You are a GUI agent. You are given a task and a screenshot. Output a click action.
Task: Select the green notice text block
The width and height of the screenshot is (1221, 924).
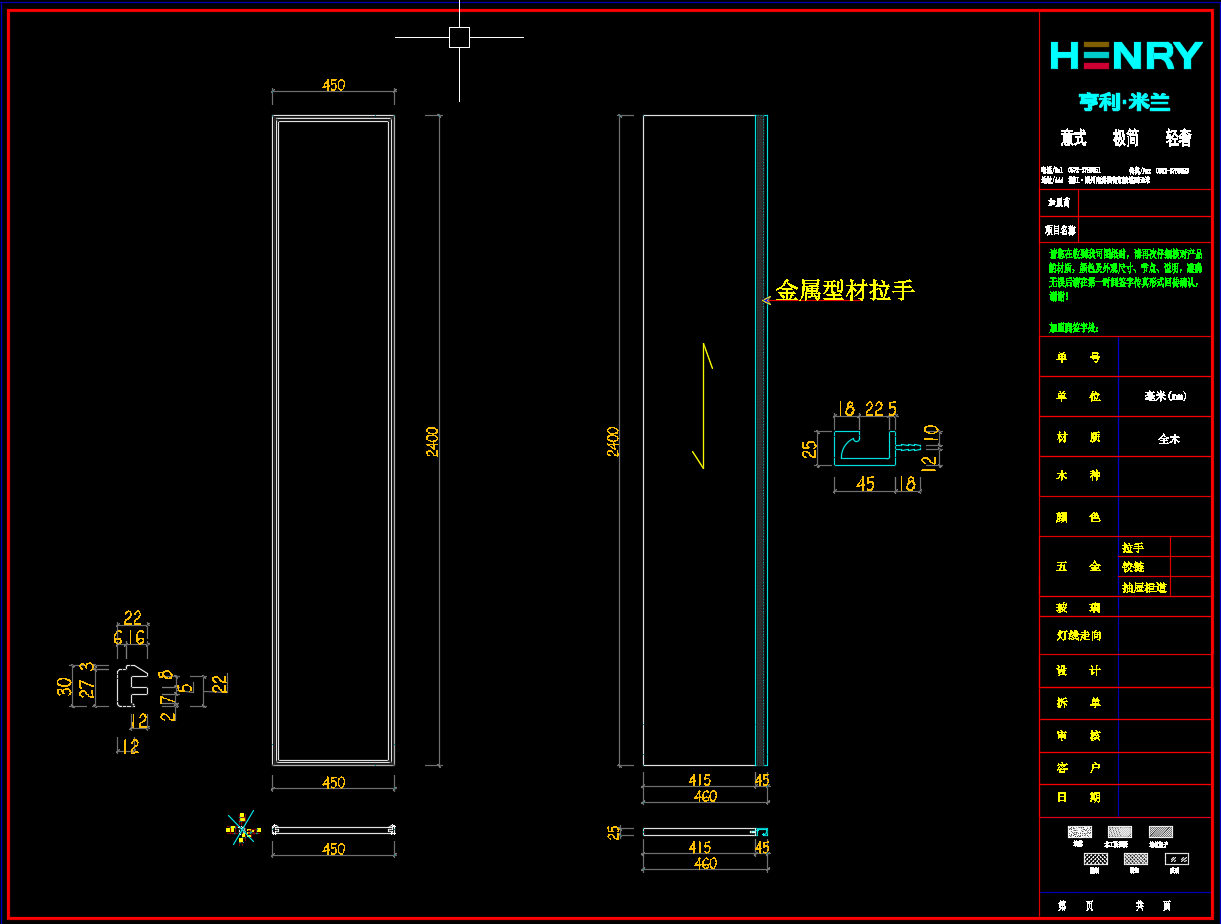tap(1117, 275)
